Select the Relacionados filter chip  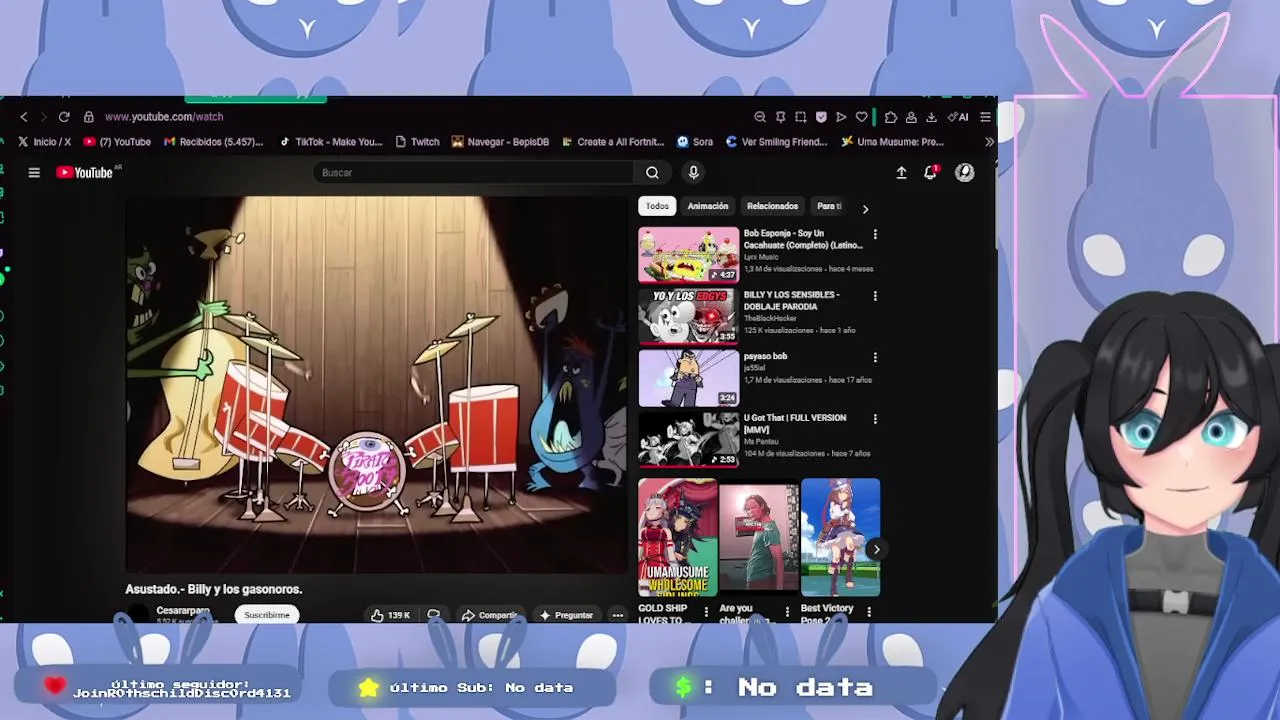click(x=772, y=206)
